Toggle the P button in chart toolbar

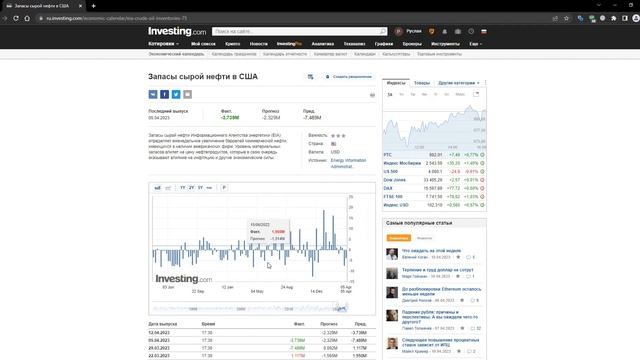pos(224,188)
